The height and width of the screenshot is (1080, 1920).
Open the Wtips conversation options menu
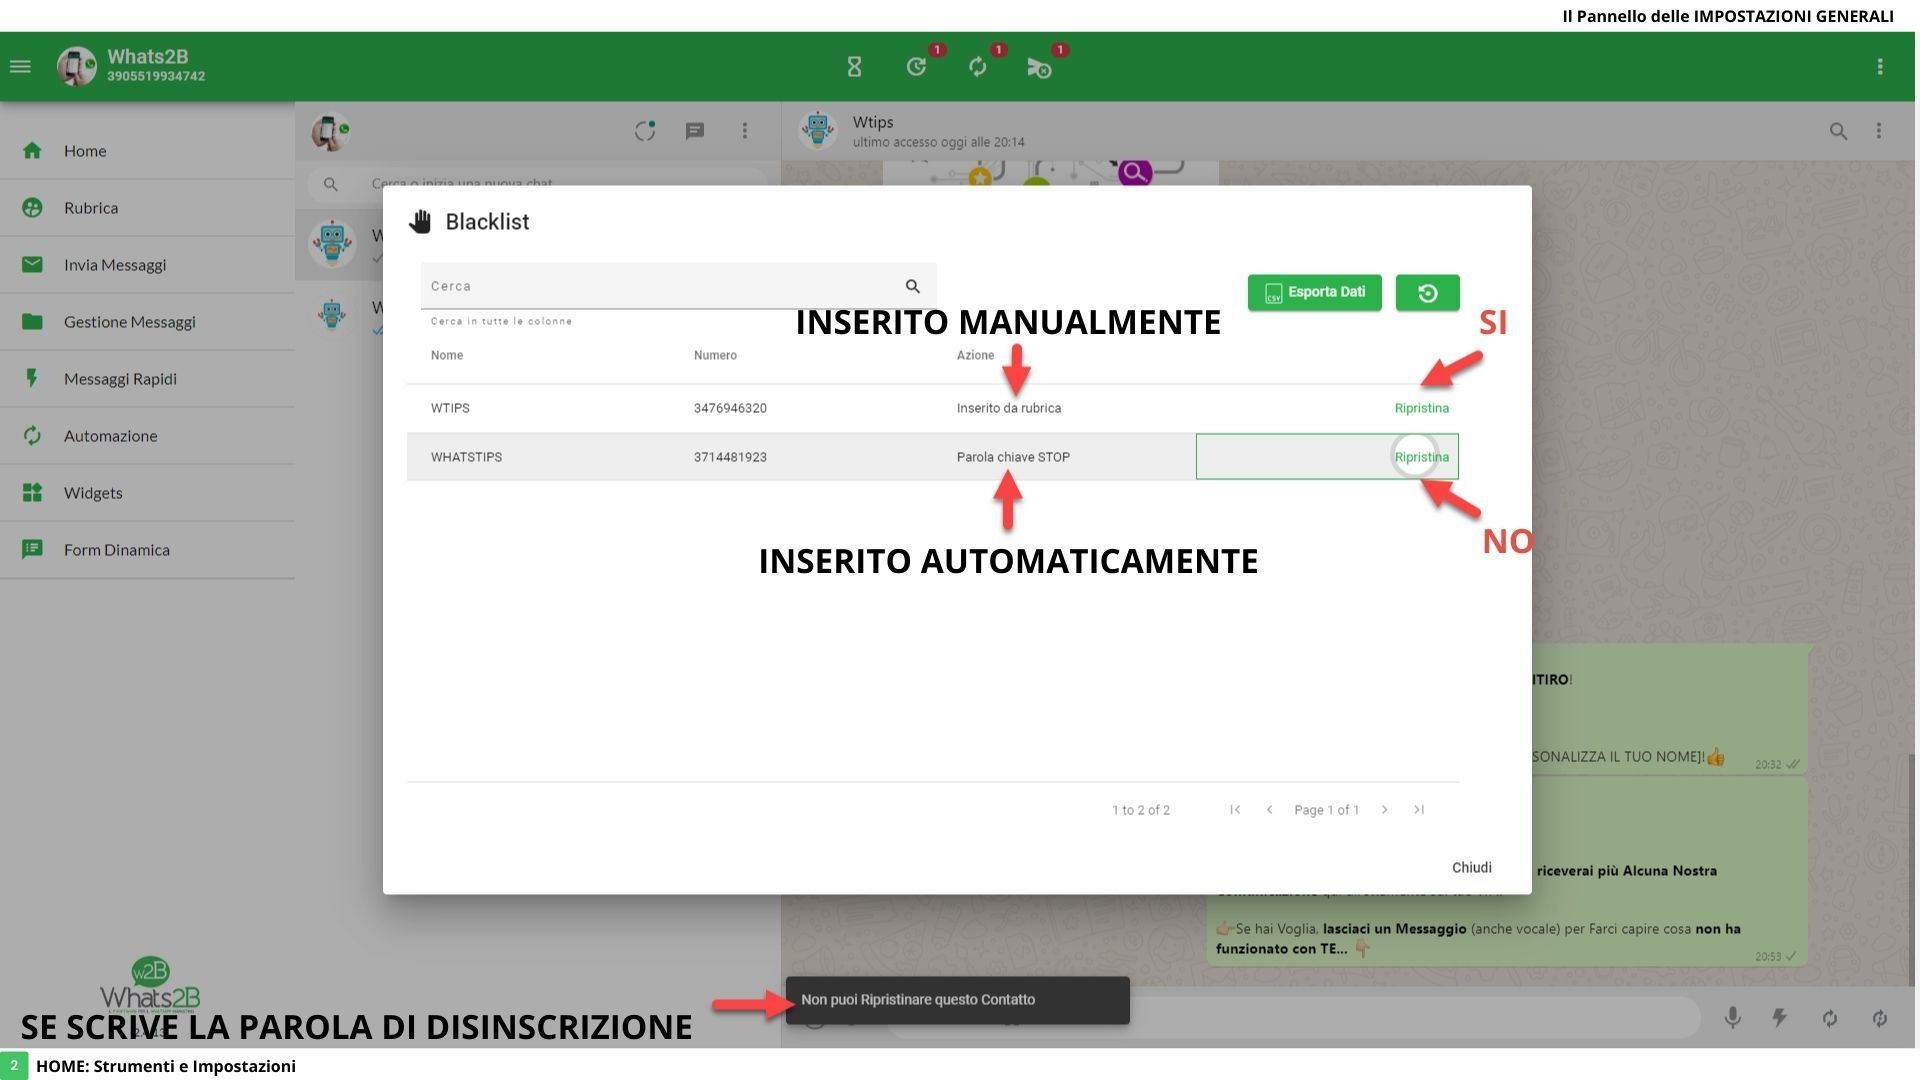1879,131
